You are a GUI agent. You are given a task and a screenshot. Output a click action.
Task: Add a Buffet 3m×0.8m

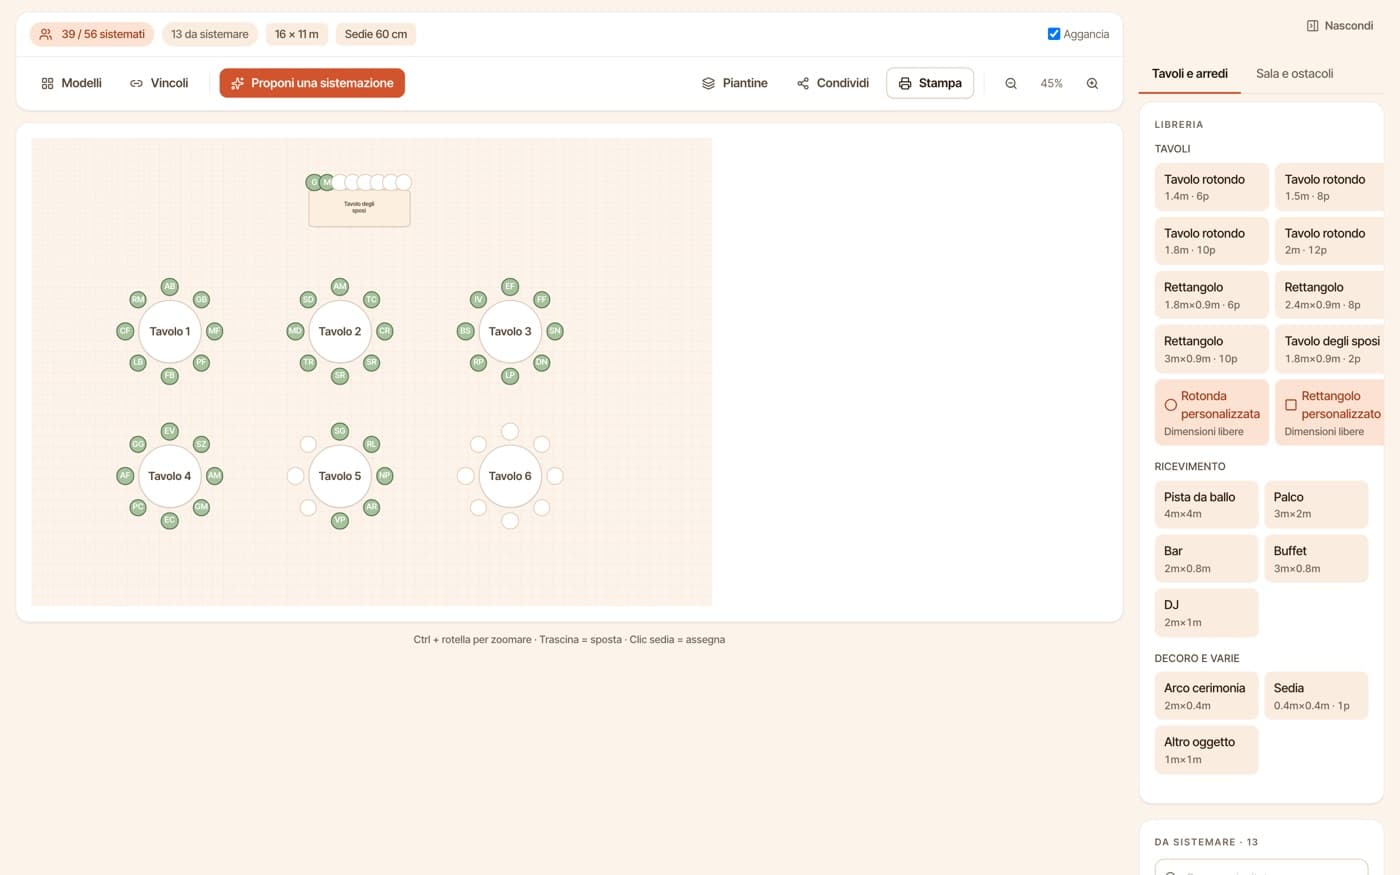point(1316,559)
